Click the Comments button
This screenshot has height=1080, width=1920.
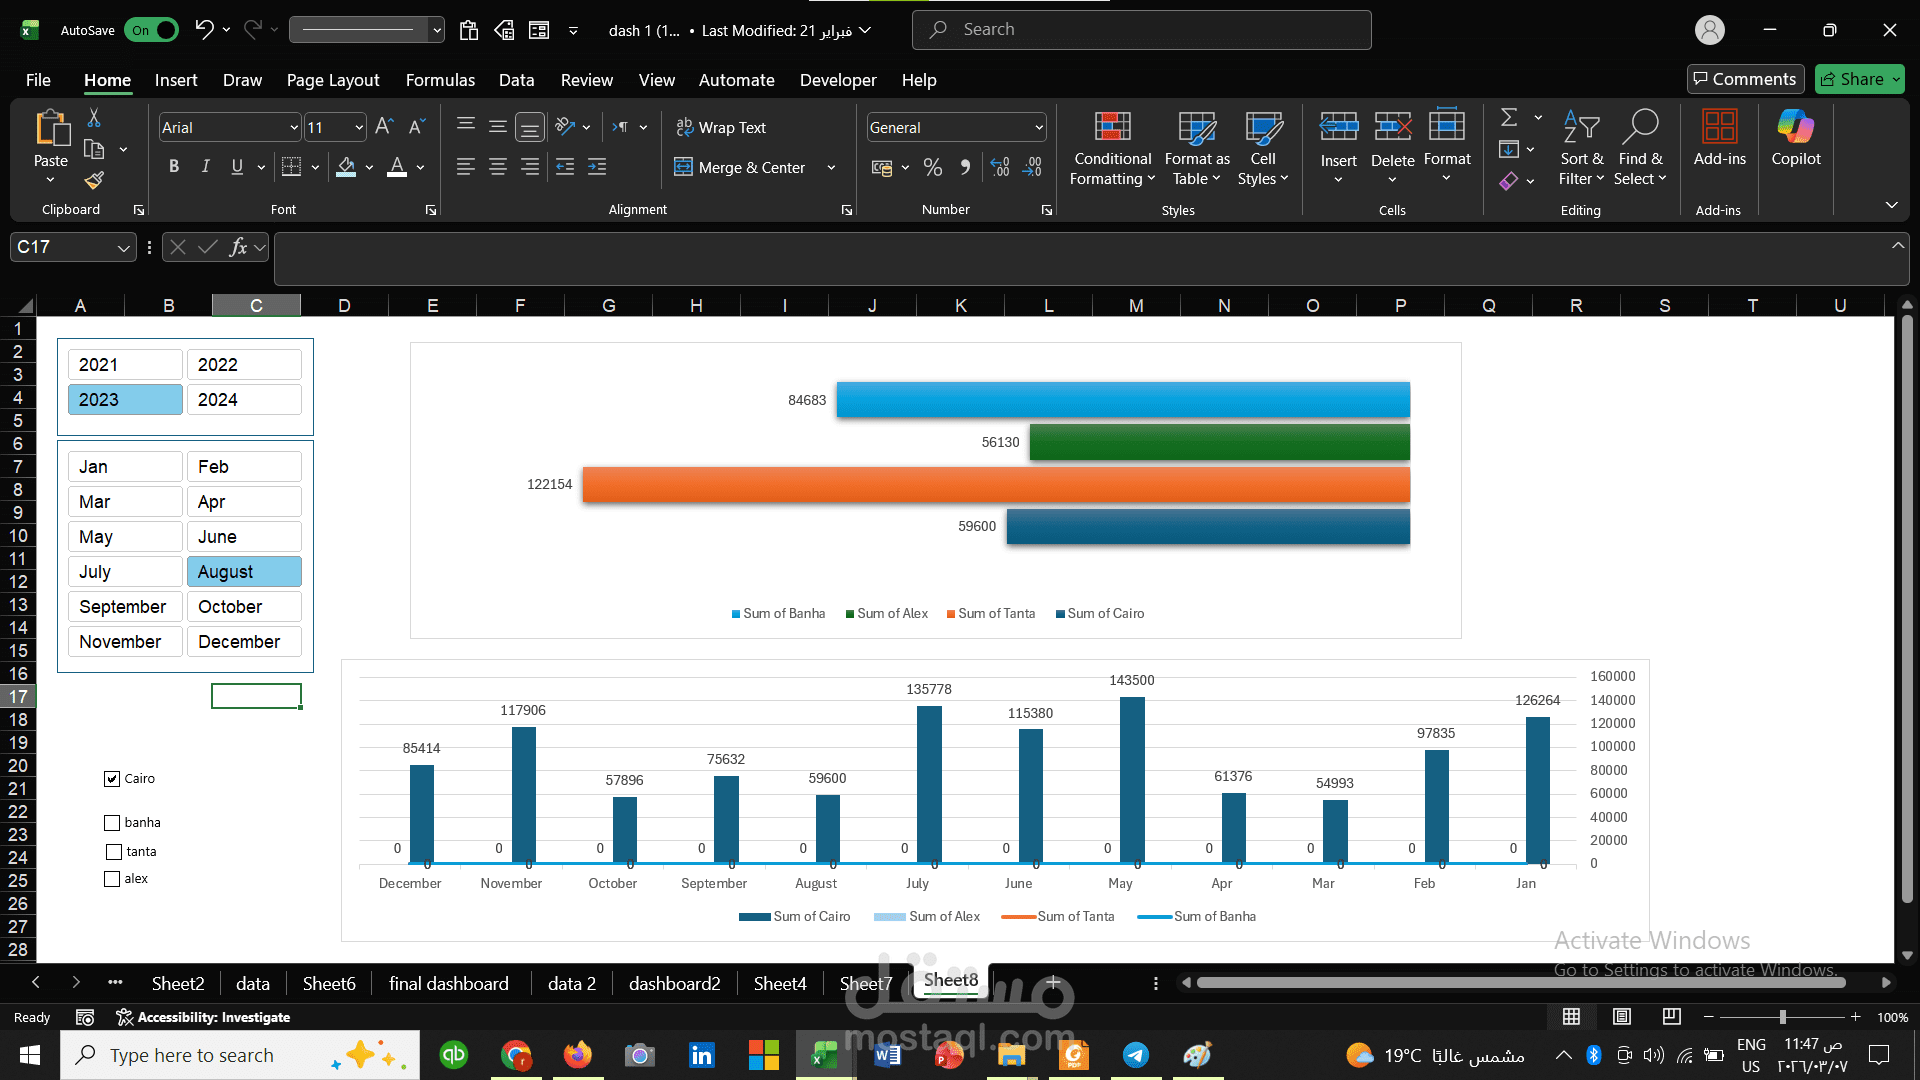tap(1745, 79)
